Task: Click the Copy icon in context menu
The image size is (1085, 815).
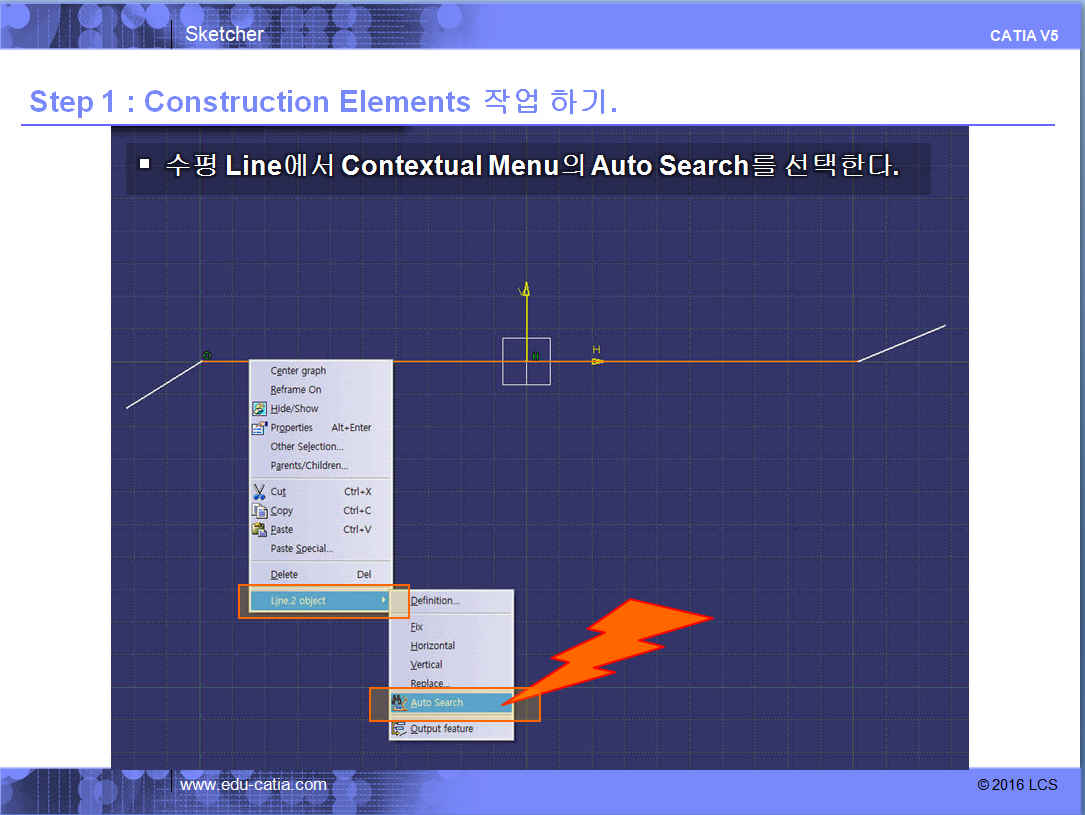Action: click(259, 511)
